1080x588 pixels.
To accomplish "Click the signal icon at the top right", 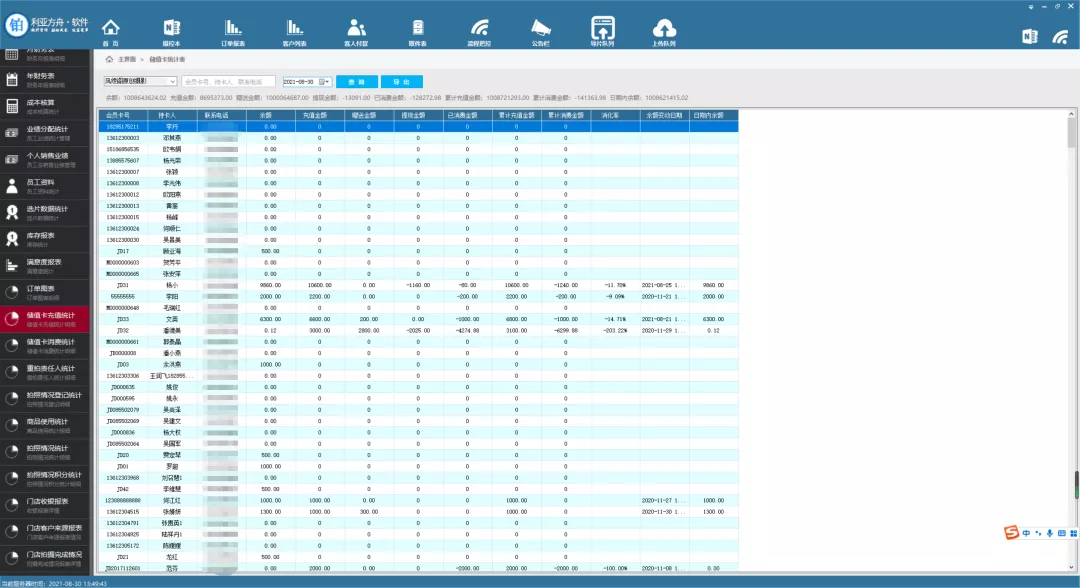I will point(1060,36).
